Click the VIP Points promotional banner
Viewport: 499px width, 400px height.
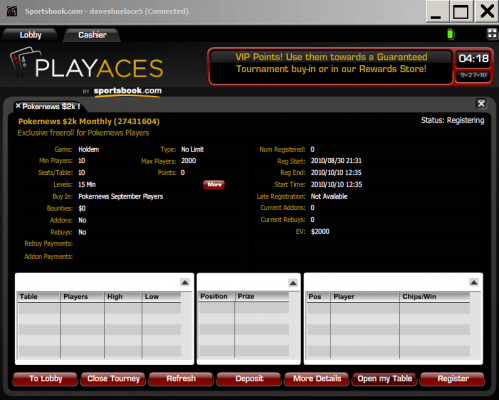[x=330, y=66]
